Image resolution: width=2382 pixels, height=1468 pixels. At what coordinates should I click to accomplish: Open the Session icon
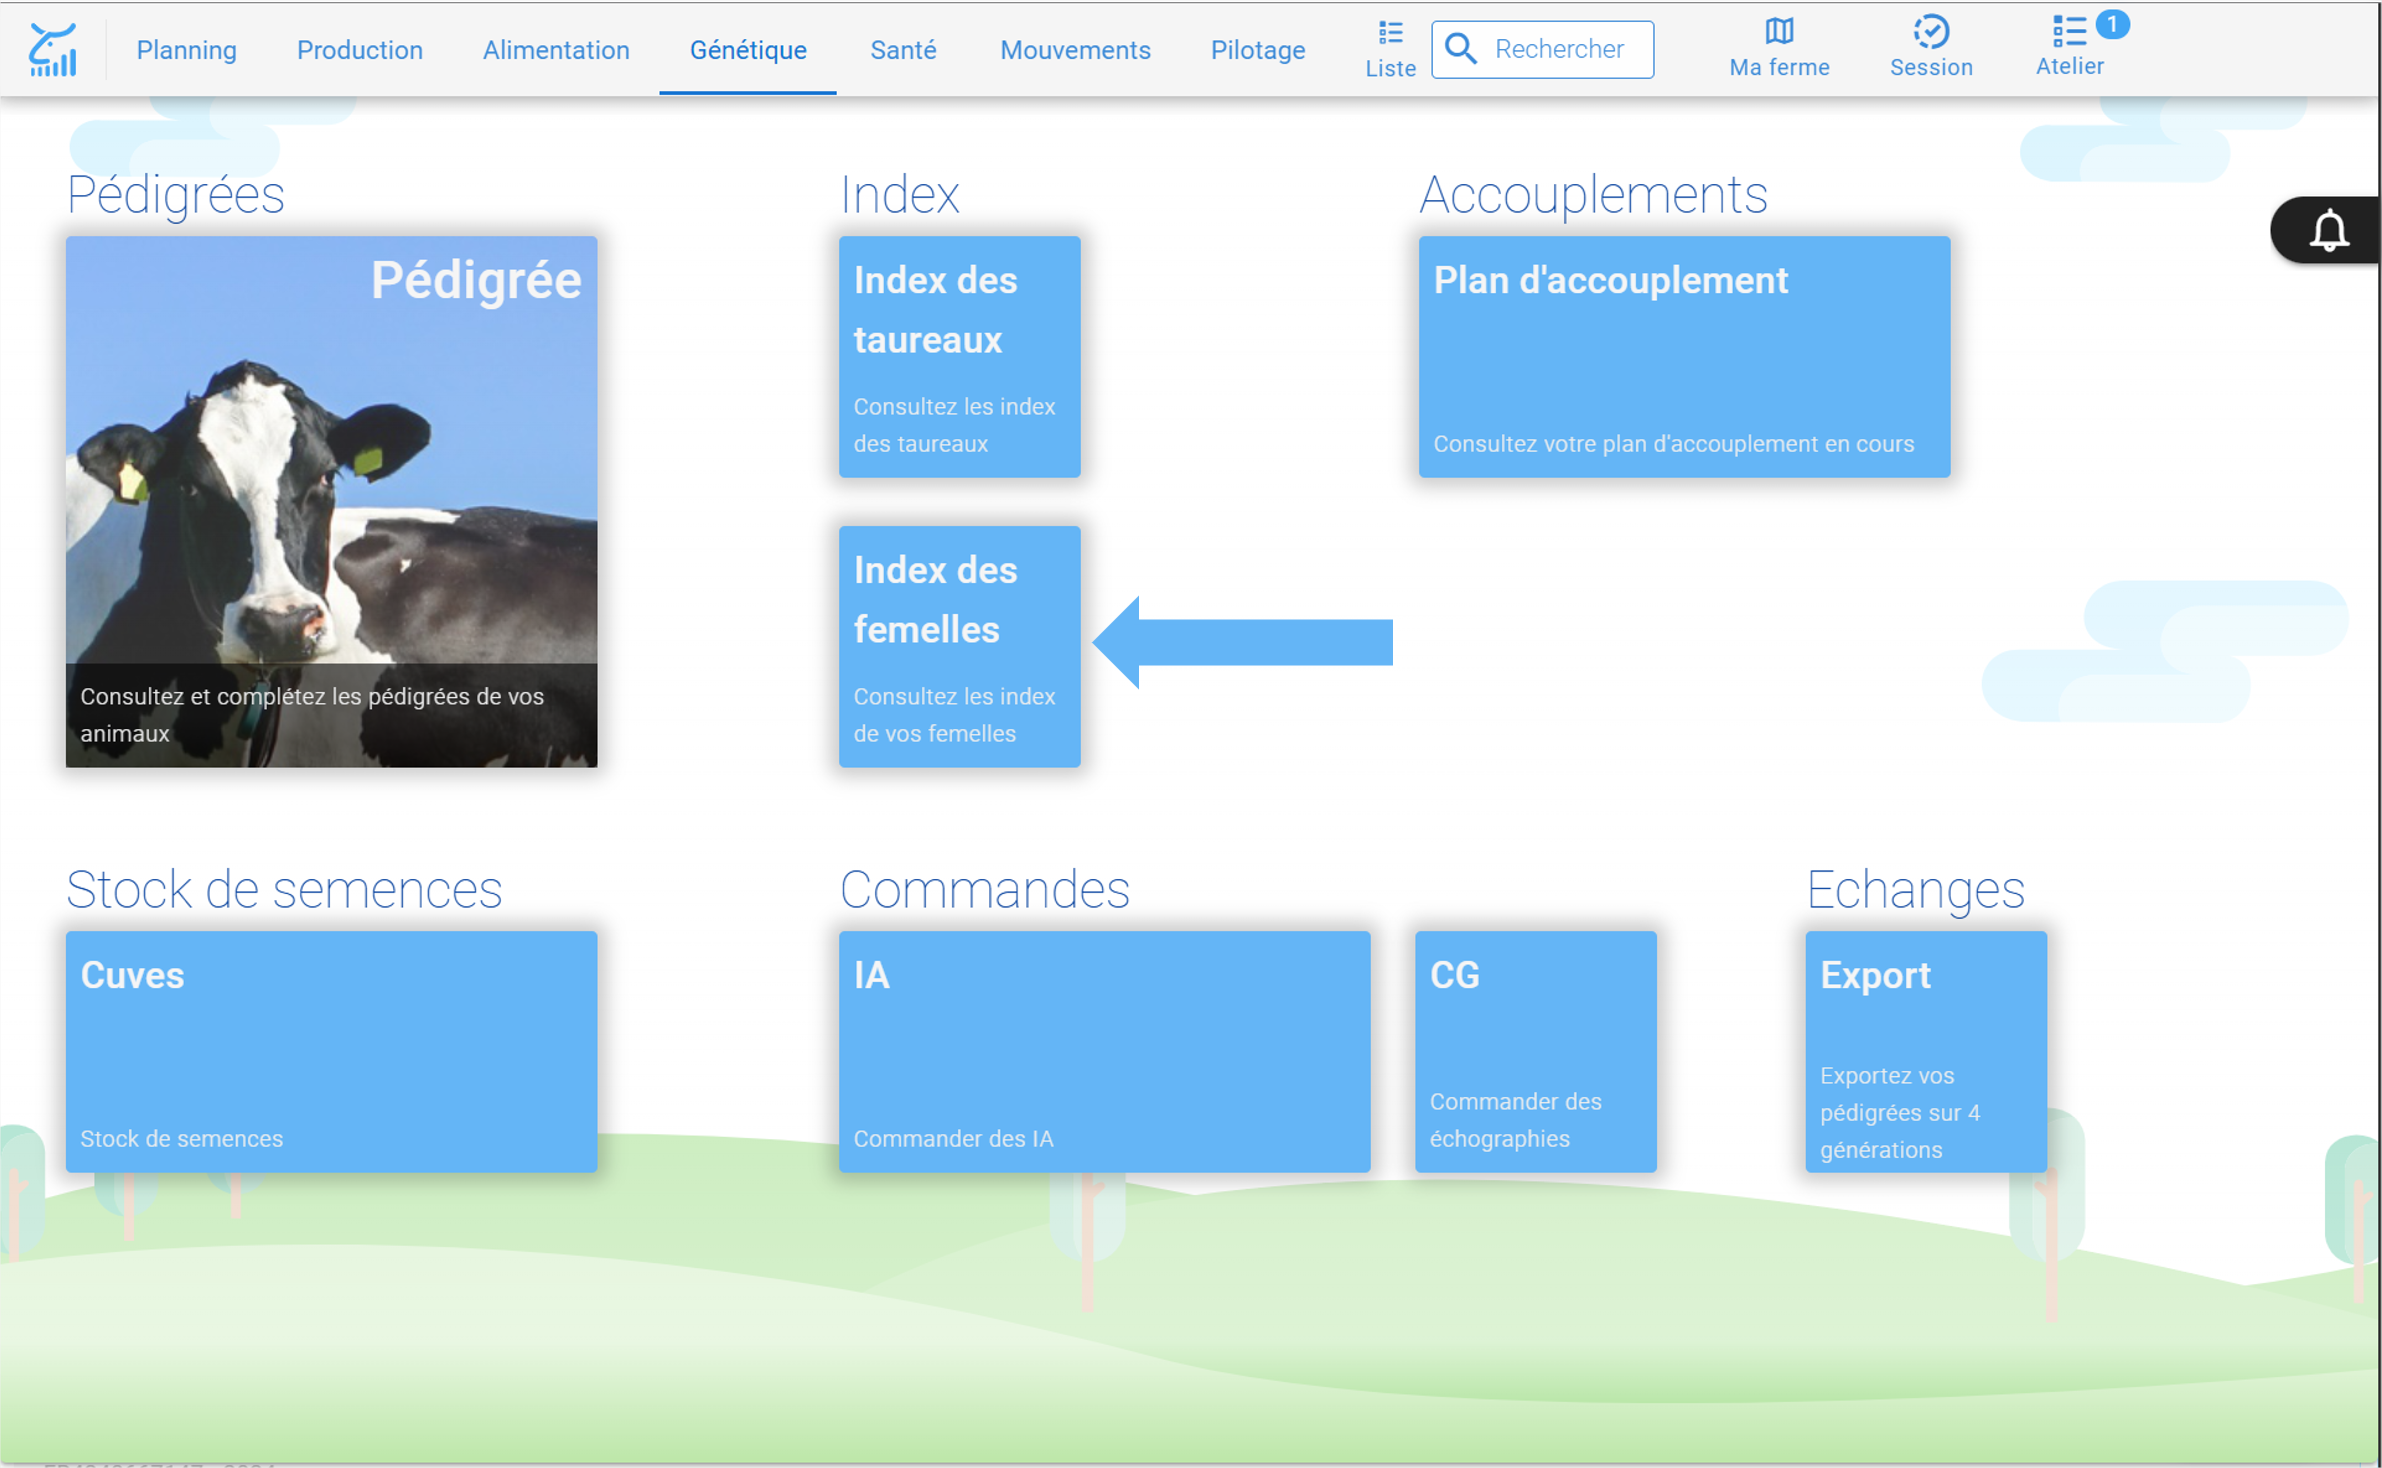pos(1930,32)
